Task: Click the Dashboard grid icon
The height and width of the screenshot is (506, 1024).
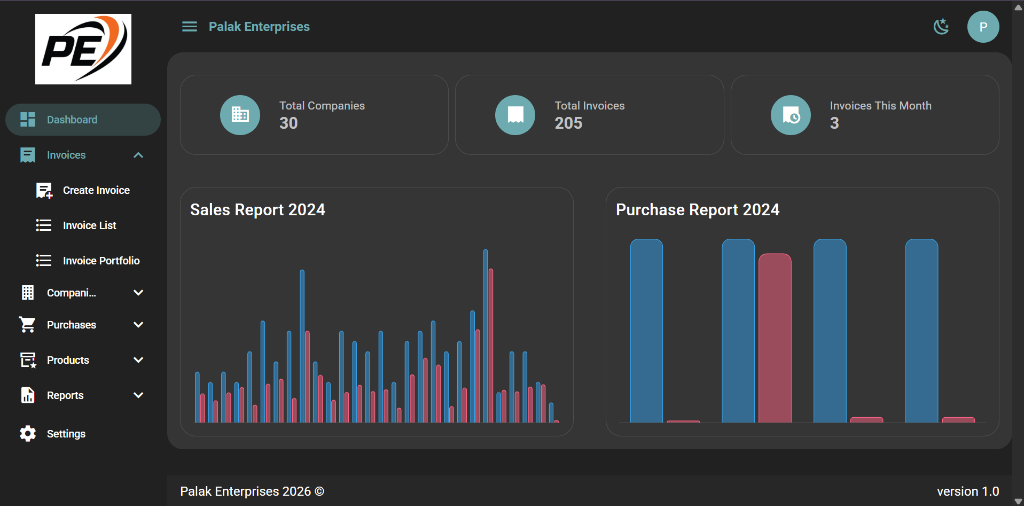Action: click(27, 119)
